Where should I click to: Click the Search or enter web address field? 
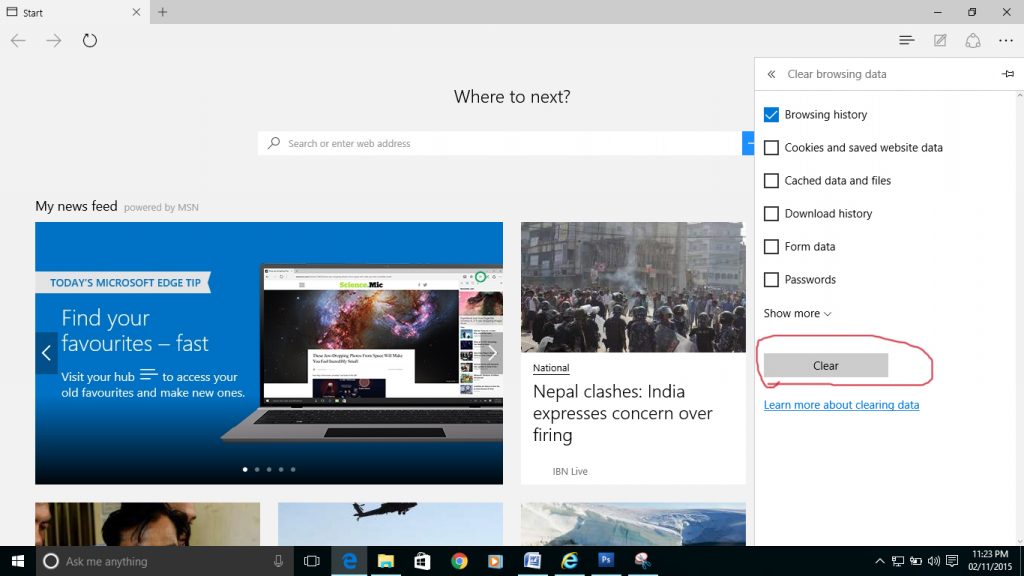(500, 143)
